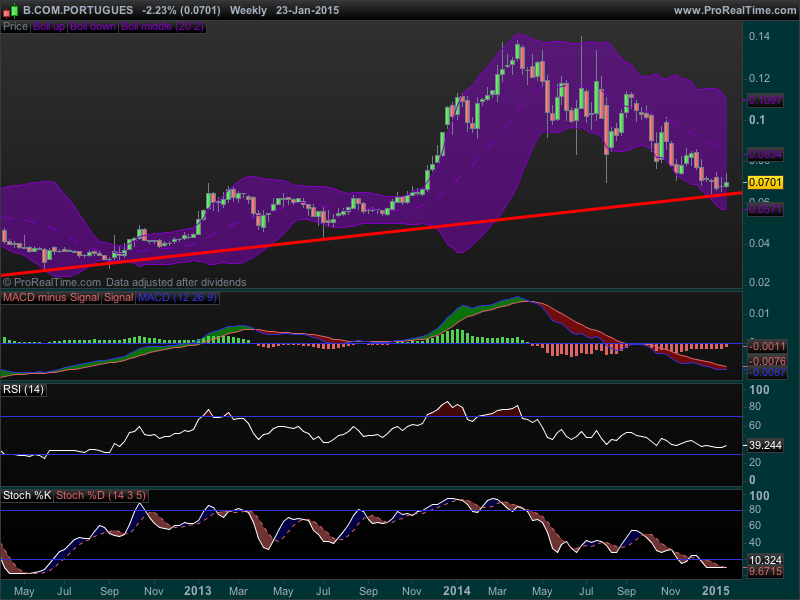Open the MACD (12 26 9) settings label

pos(177,298)
